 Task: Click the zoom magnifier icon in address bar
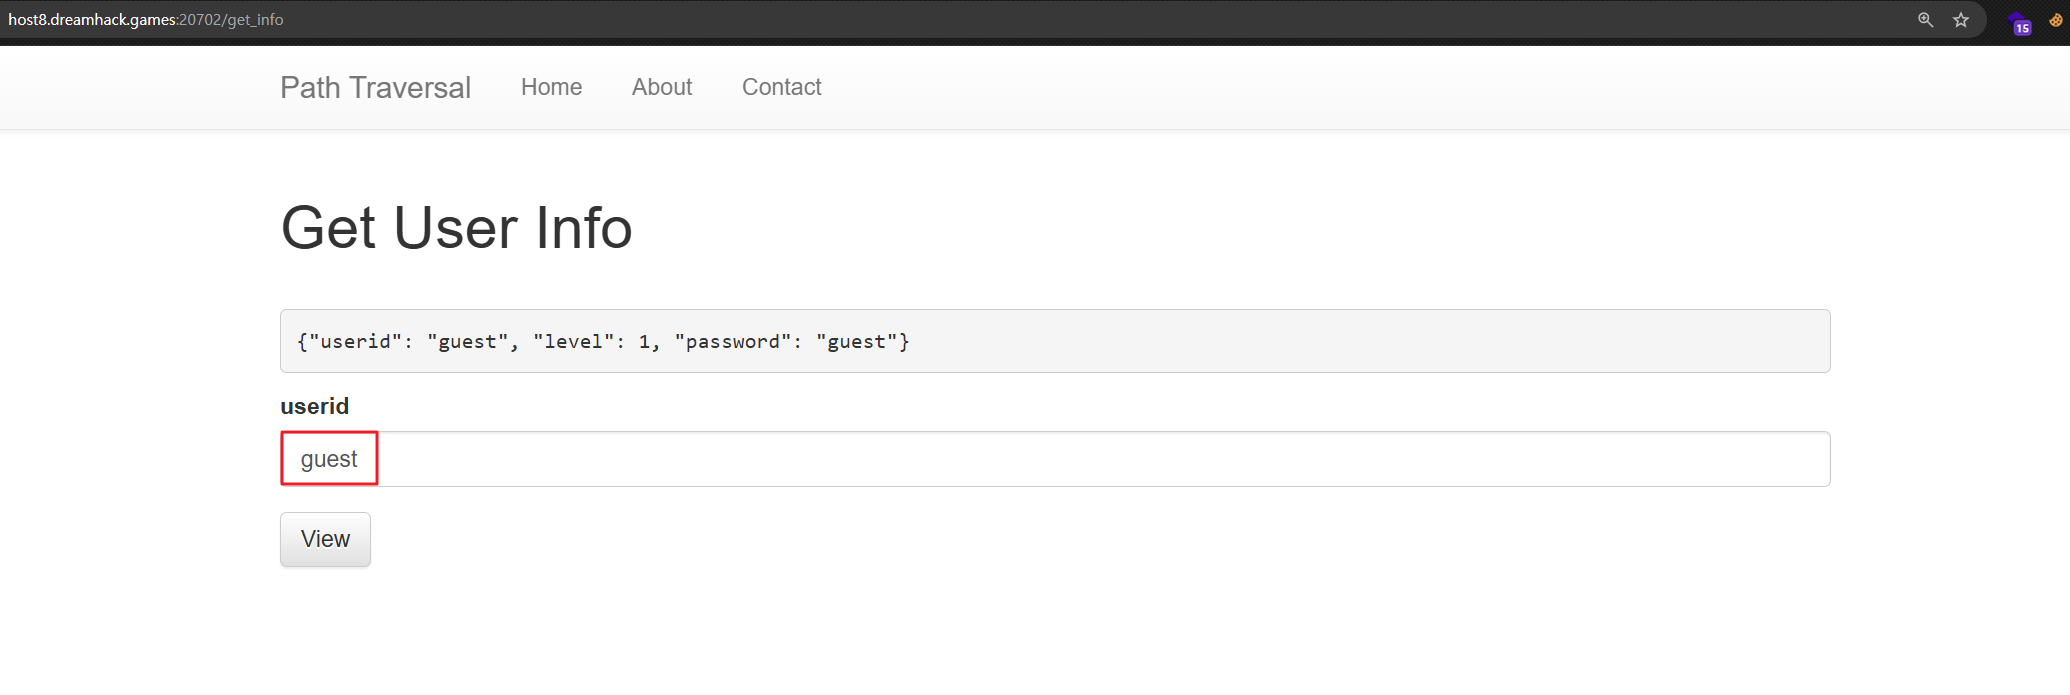1925,20
